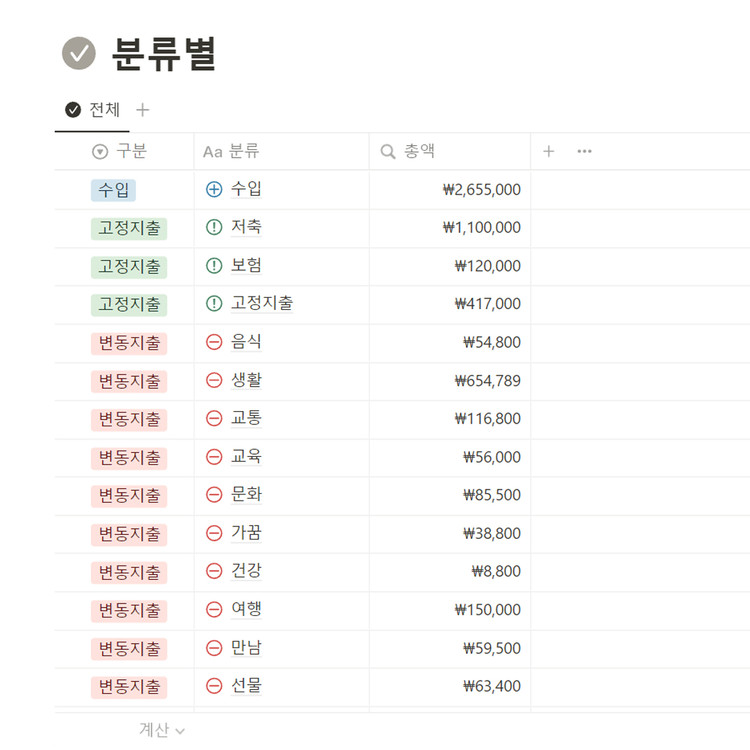Open the 생활 category page link
Viewport: 750px width, 750px height.
(246, 380)
